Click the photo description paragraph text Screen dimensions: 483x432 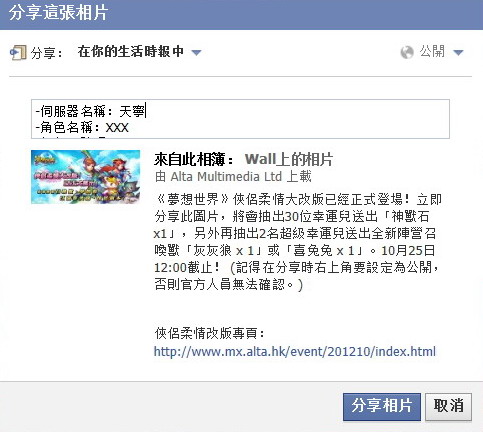point(297,242)
